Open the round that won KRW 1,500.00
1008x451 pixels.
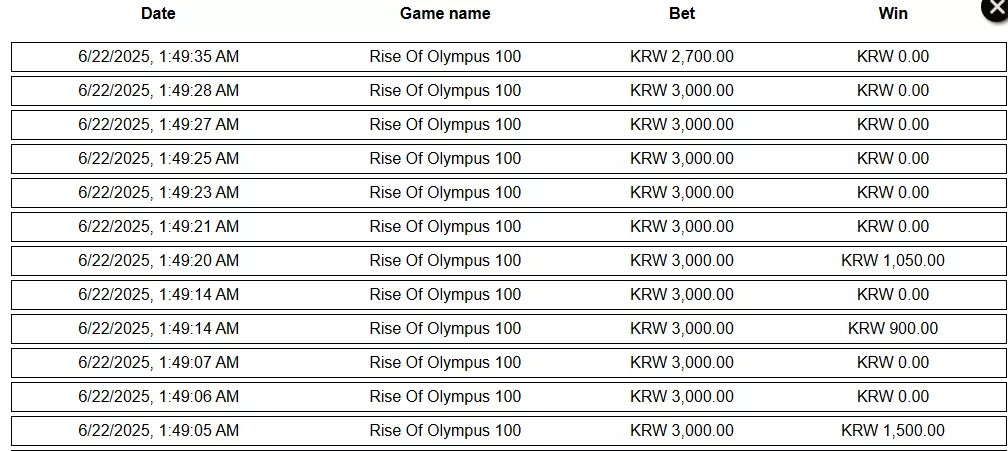coord(508,431)
